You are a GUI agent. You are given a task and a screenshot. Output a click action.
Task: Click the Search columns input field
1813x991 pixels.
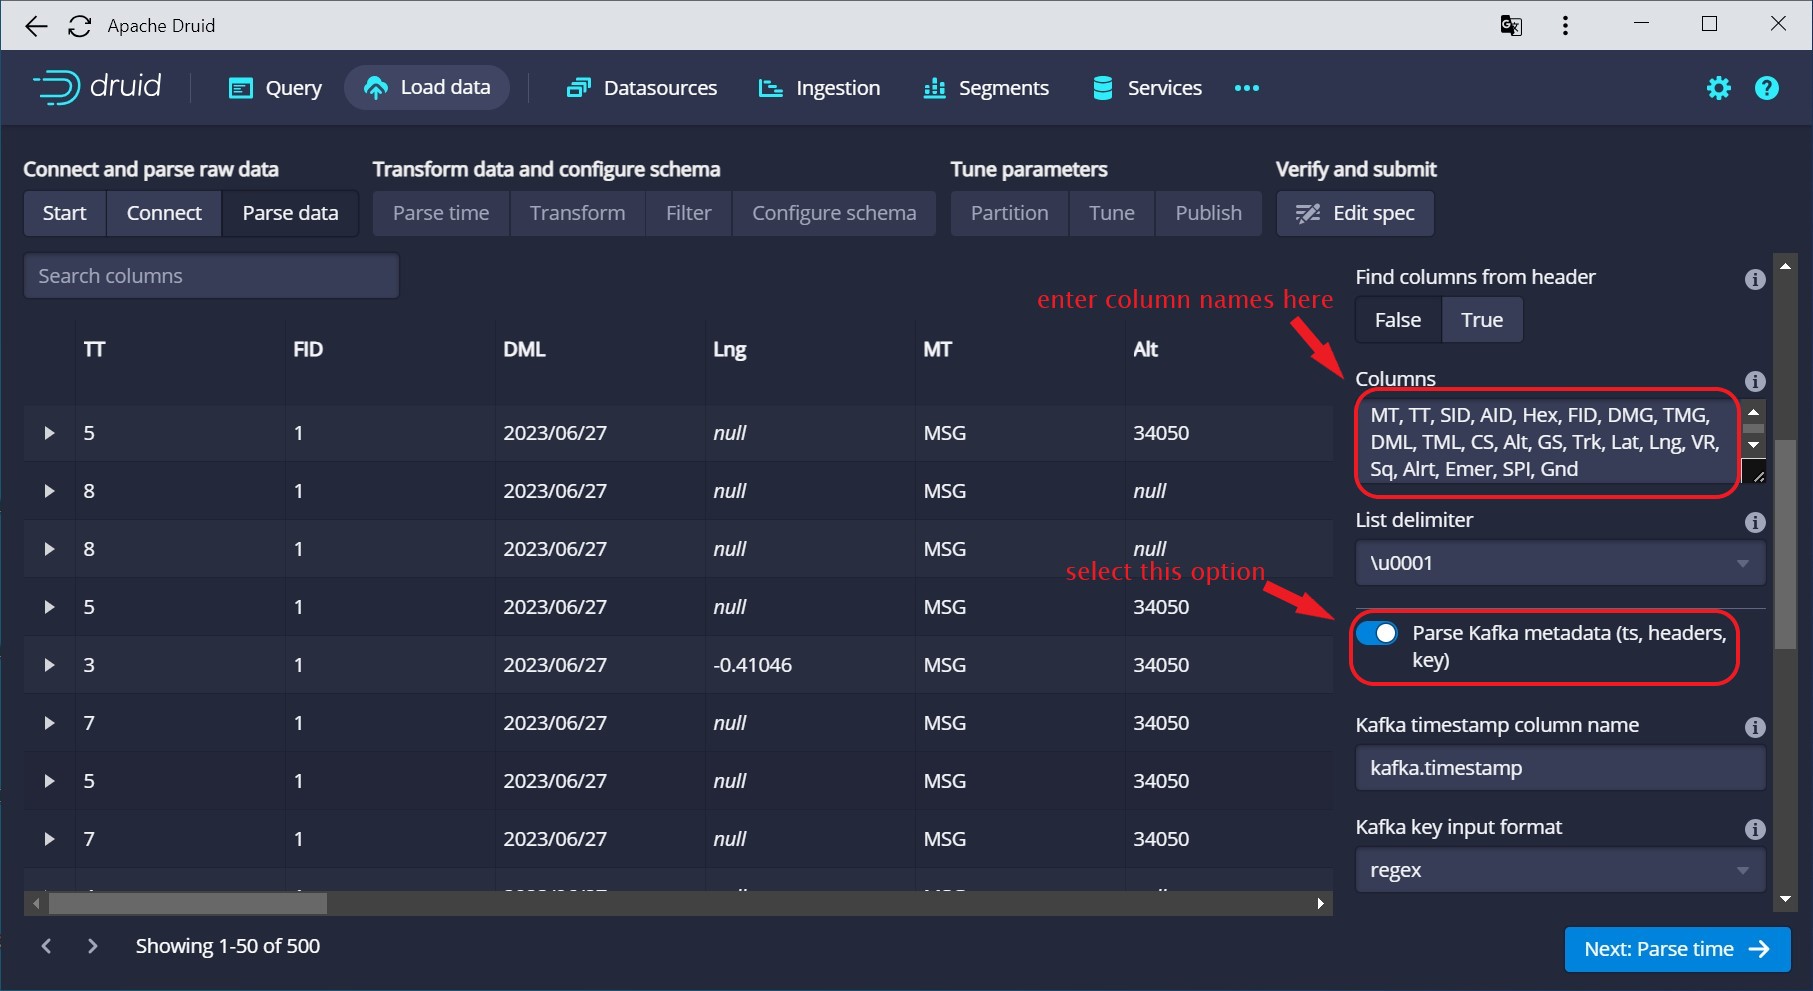point(211,276)
